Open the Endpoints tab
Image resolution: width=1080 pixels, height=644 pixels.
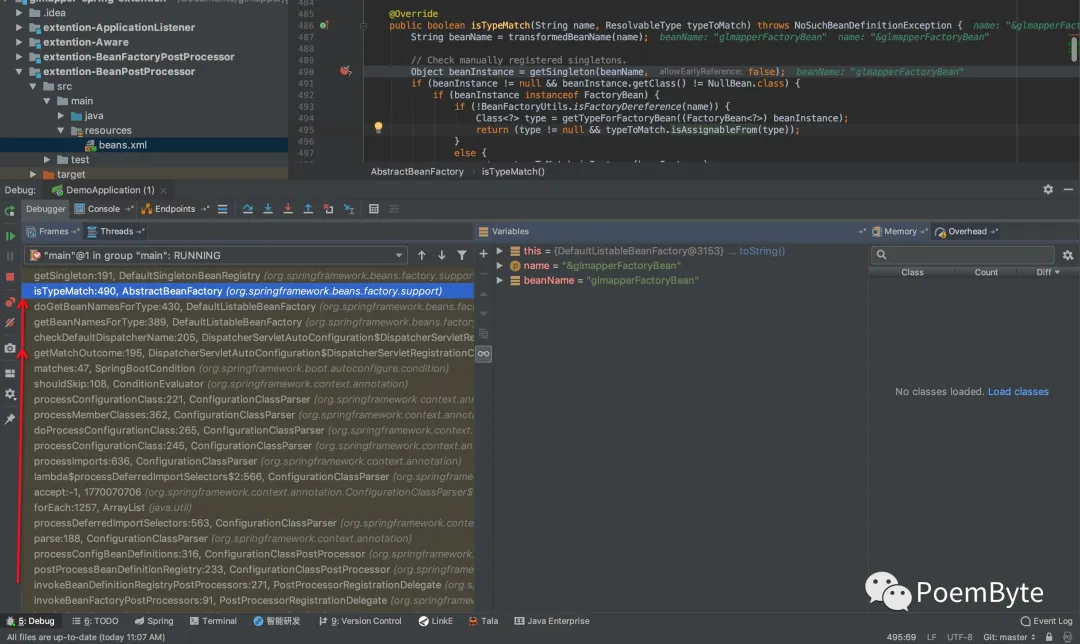click(174, 209)
